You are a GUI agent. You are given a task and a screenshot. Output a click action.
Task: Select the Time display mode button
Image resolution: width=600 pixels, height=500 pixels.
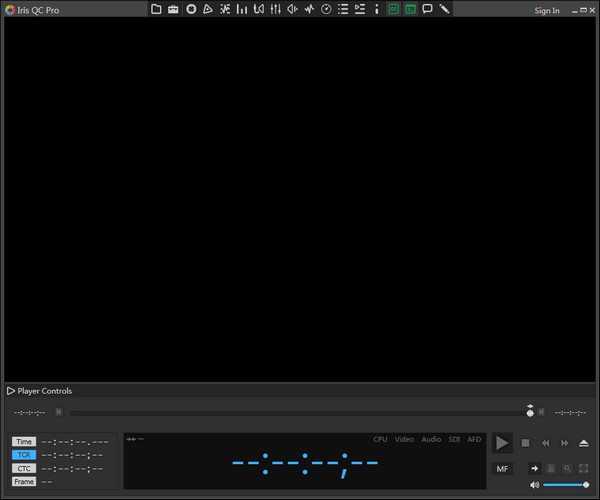pyautogui.click(x=24, y=442)
